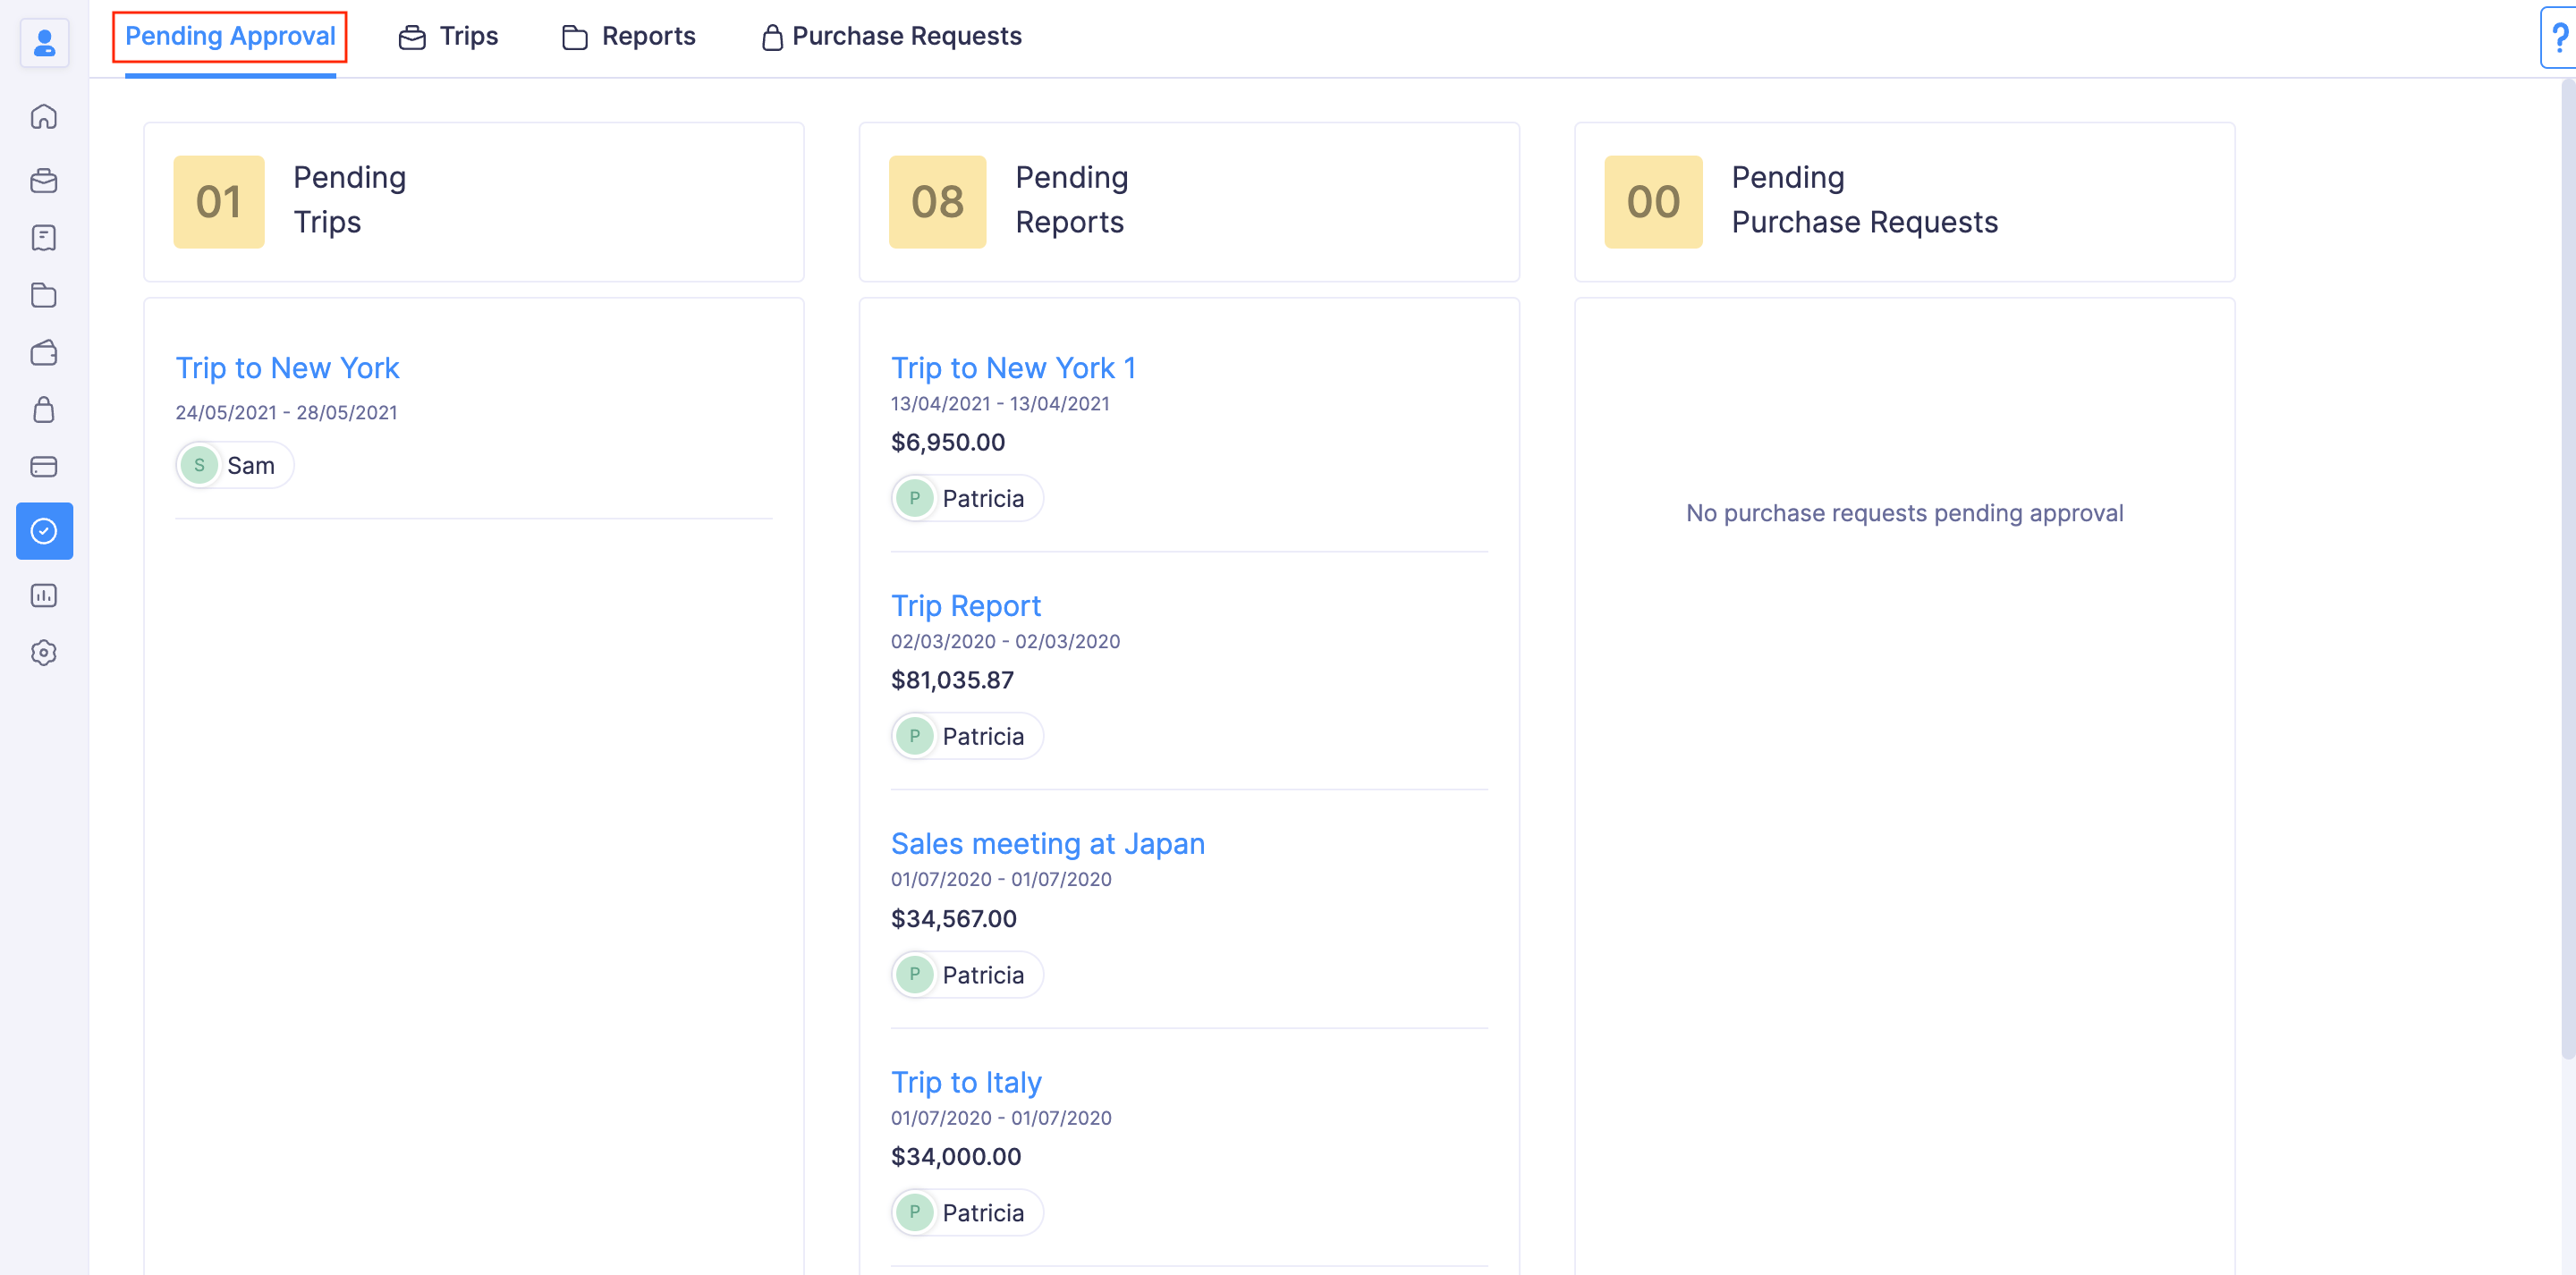Click the Approvals check-circle icon in sidebar
The width and height of the screenshot is (2576, 1275).
[x=44, y=531]
